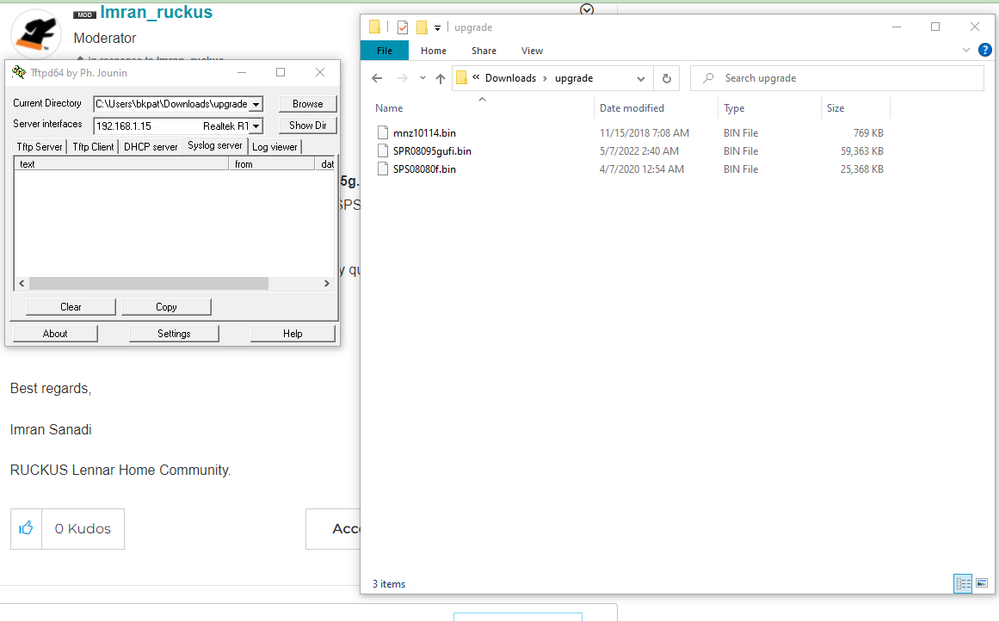Refresh the upgrade folder view

point(667,78)
